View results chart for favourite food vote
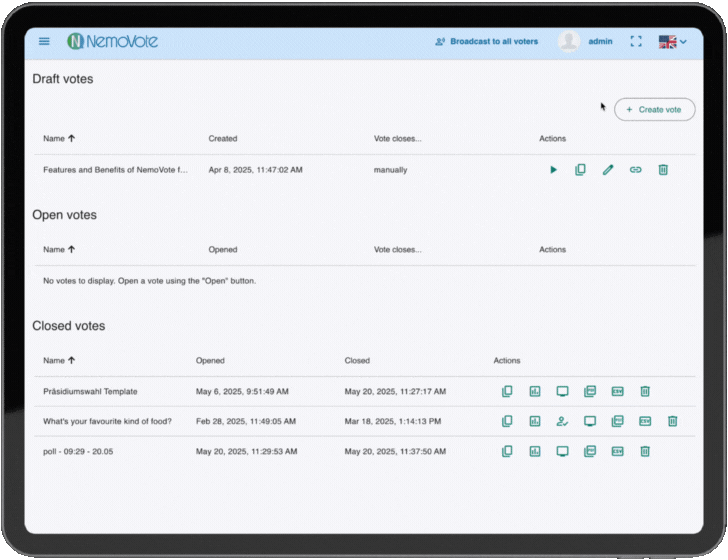 click(535, 421)
